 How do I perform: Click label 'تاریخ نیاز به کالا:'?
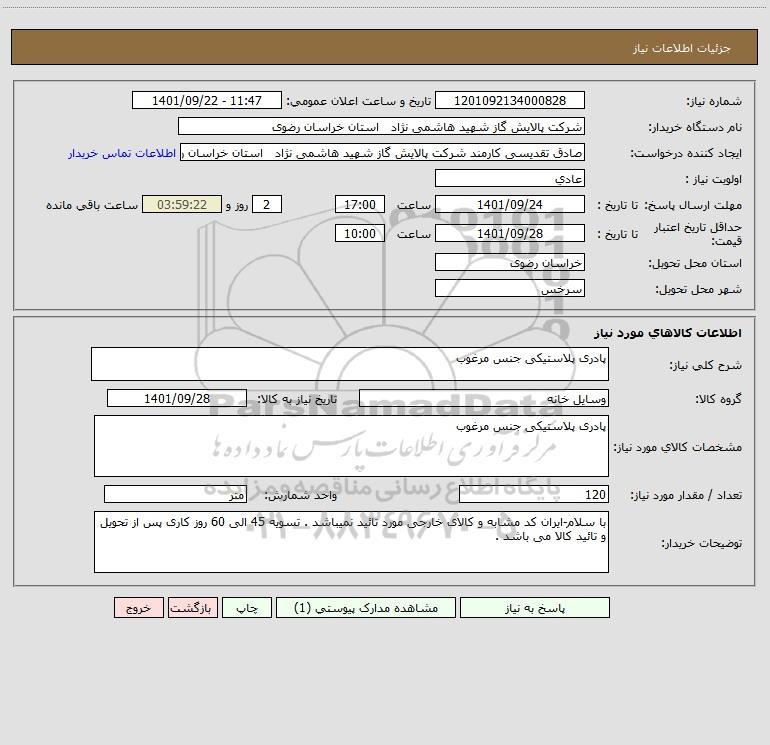tap(297, 399)
